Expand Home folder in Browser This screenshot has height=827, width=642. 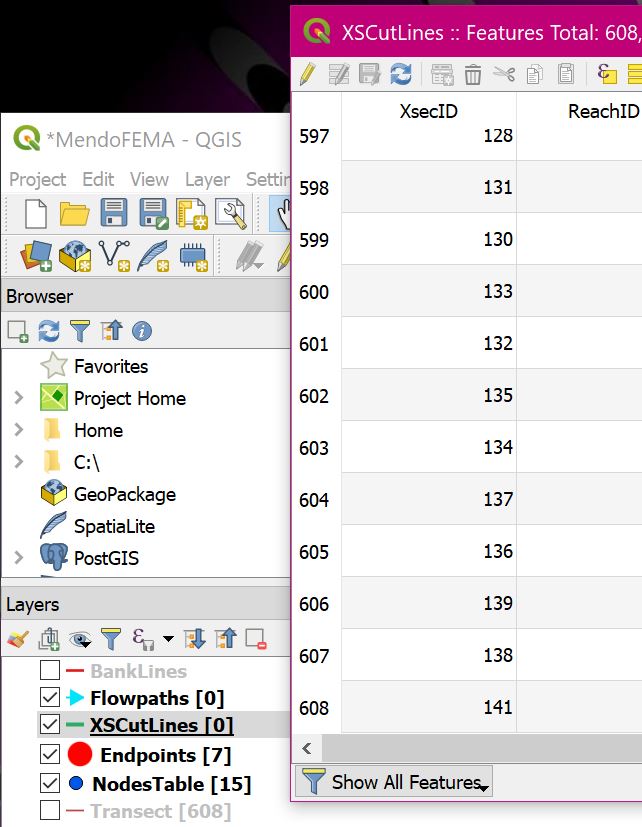point(19,429)
